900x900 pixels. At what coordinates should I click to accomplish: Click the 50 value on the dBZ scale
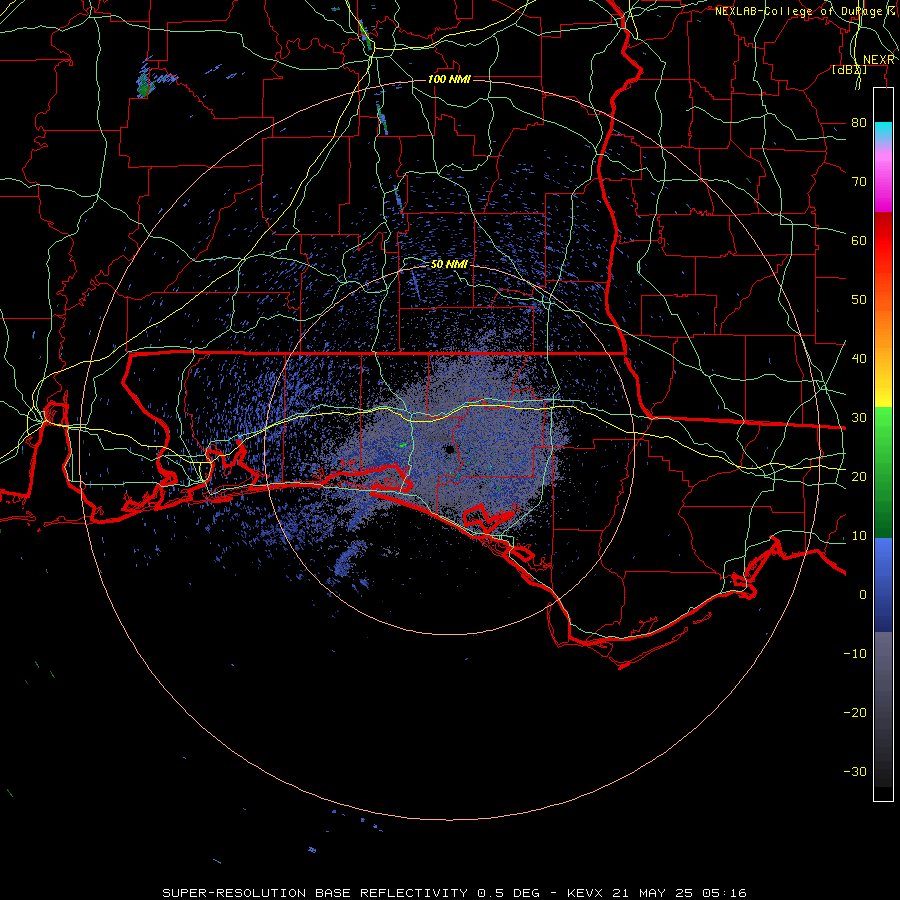point(859,300)
